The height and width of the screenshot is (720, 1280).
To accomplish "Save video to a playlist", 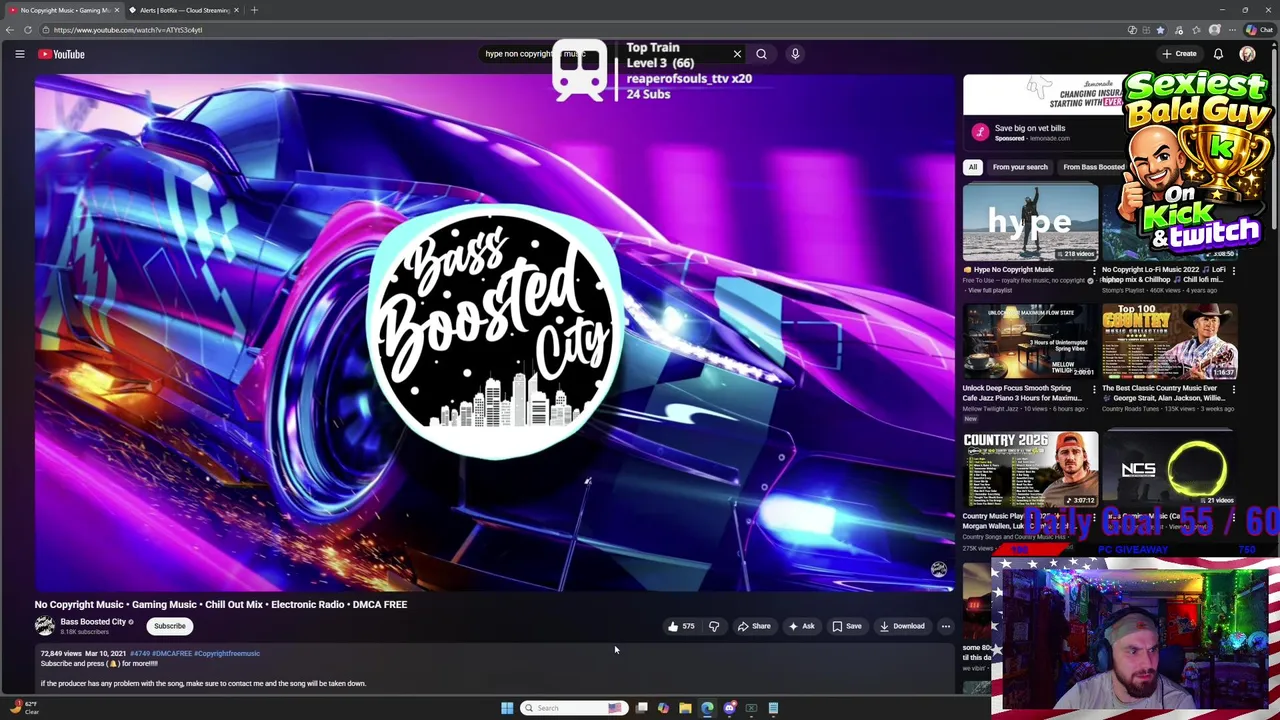I will [x=846, y=626].
